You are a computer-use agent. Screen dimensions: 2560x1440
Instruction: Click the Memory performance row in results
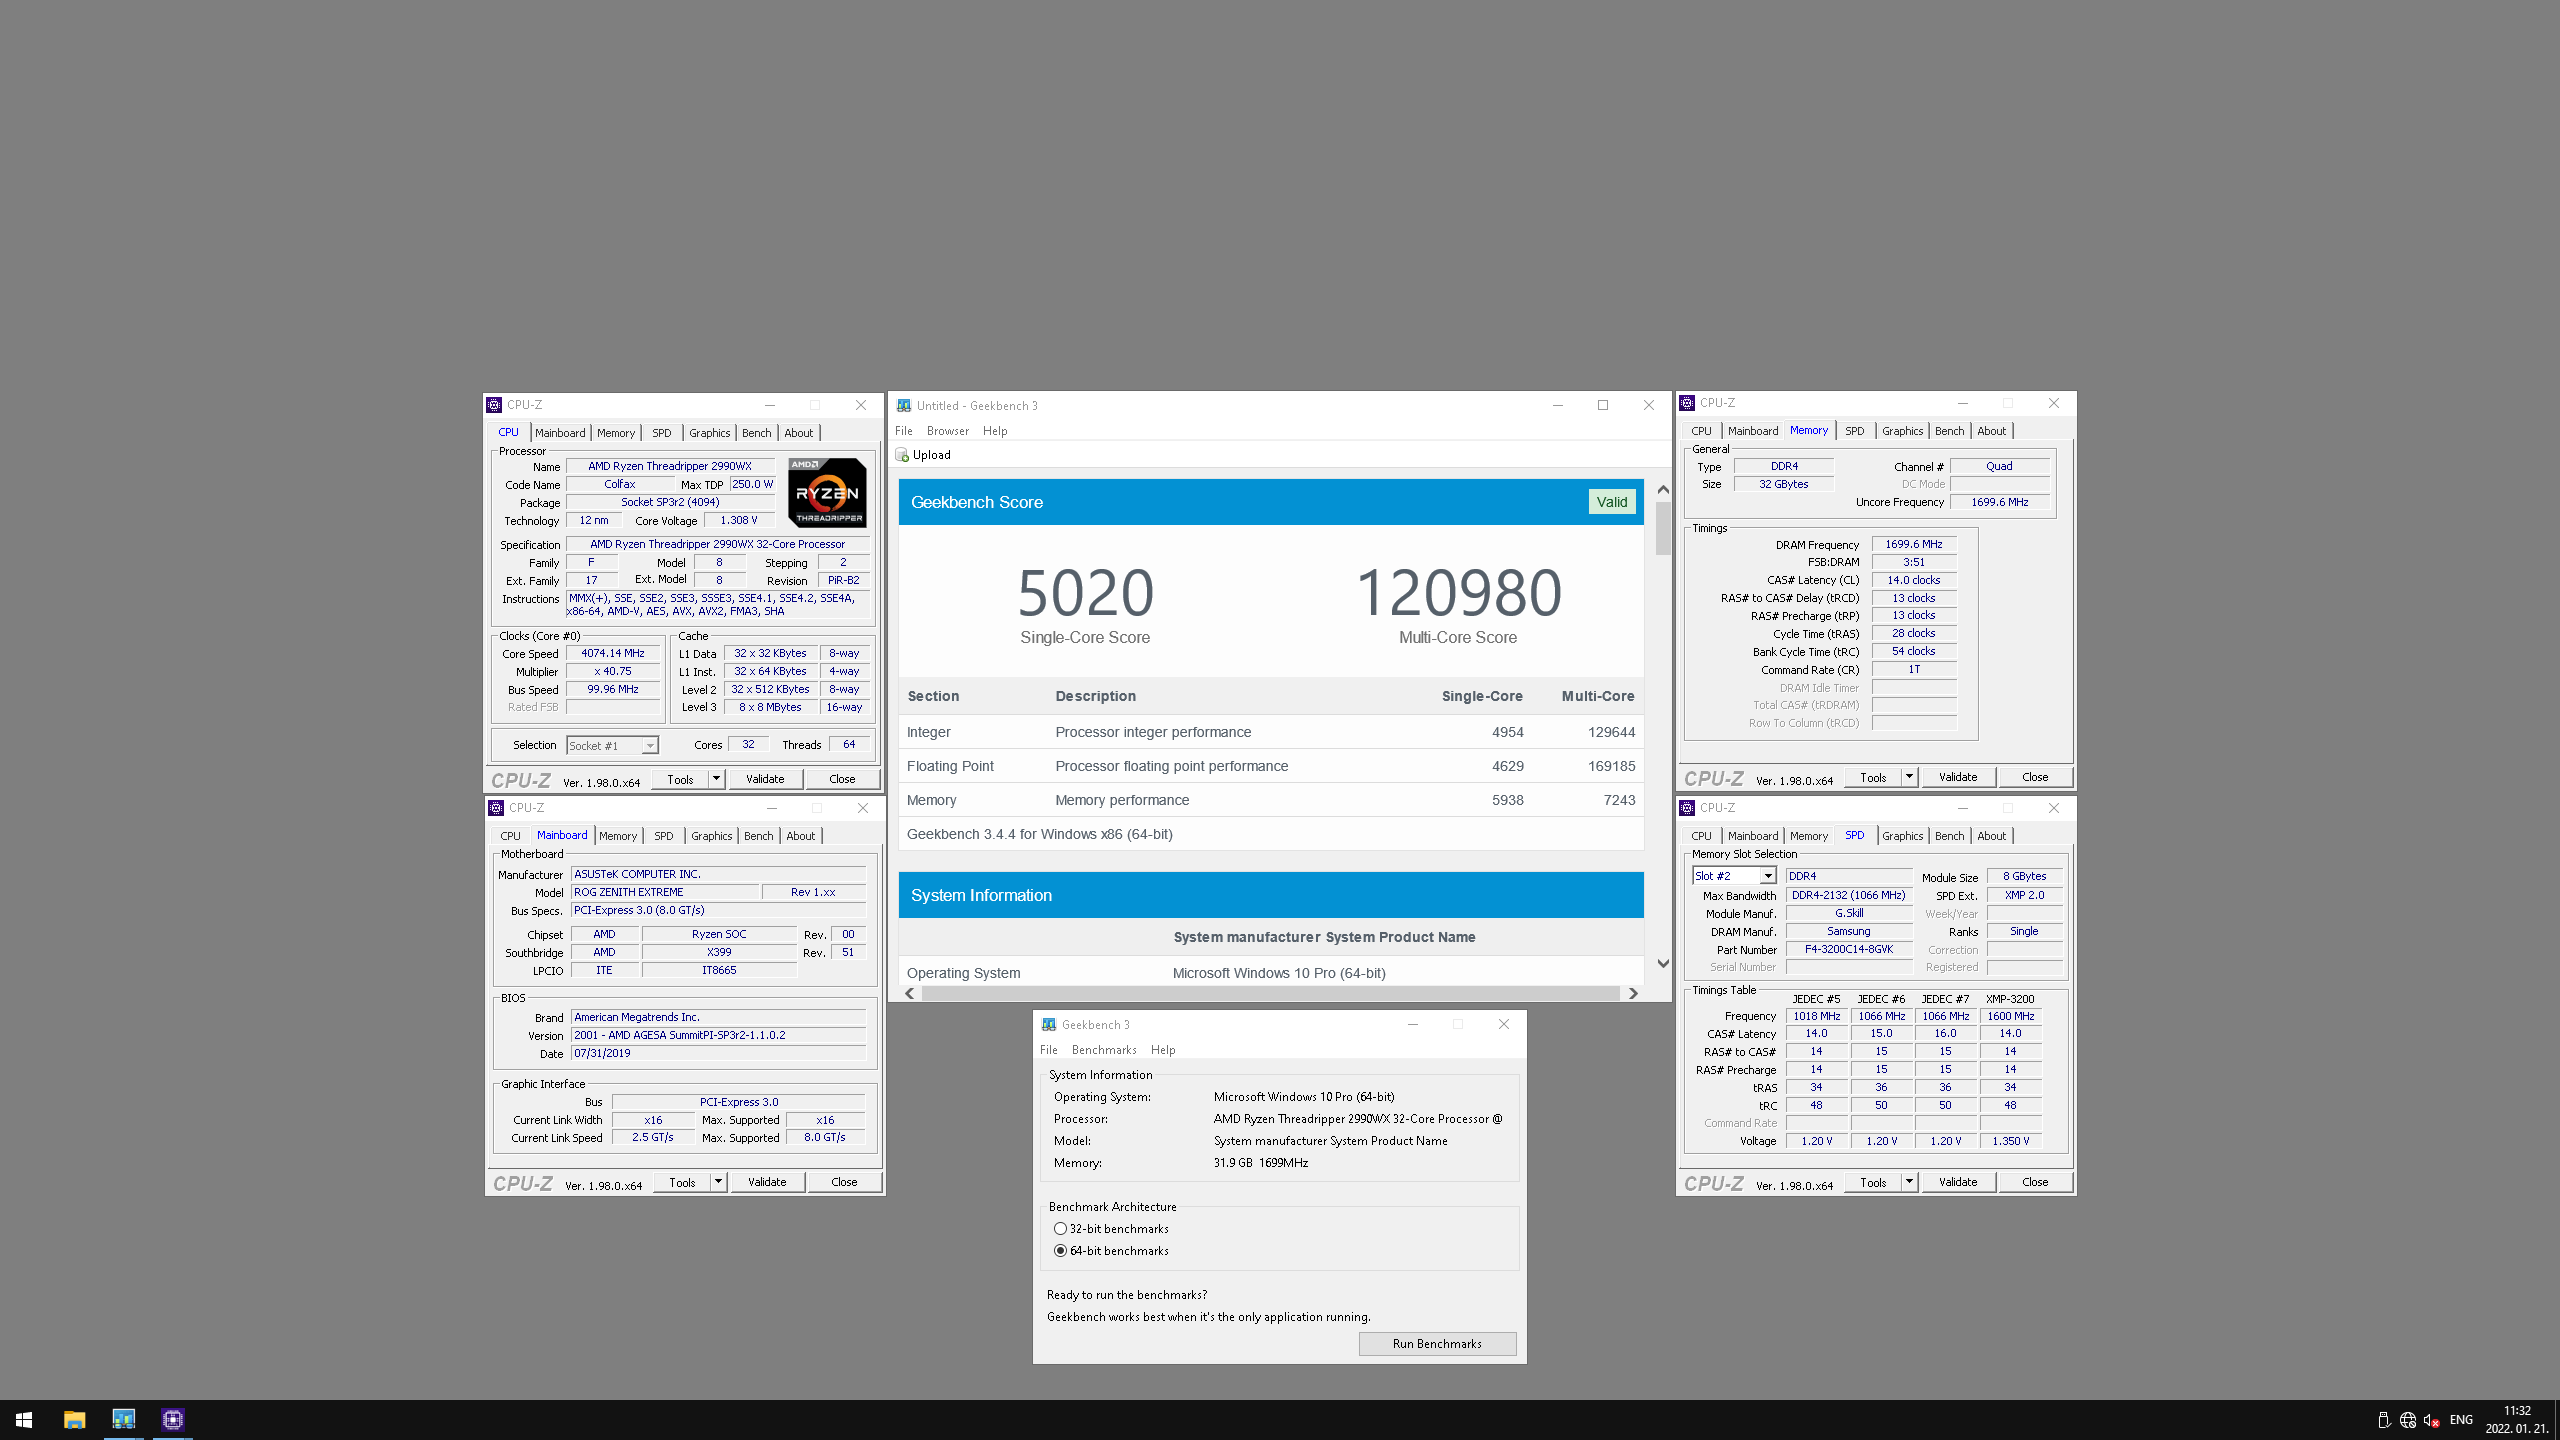tap(1270, 800)
